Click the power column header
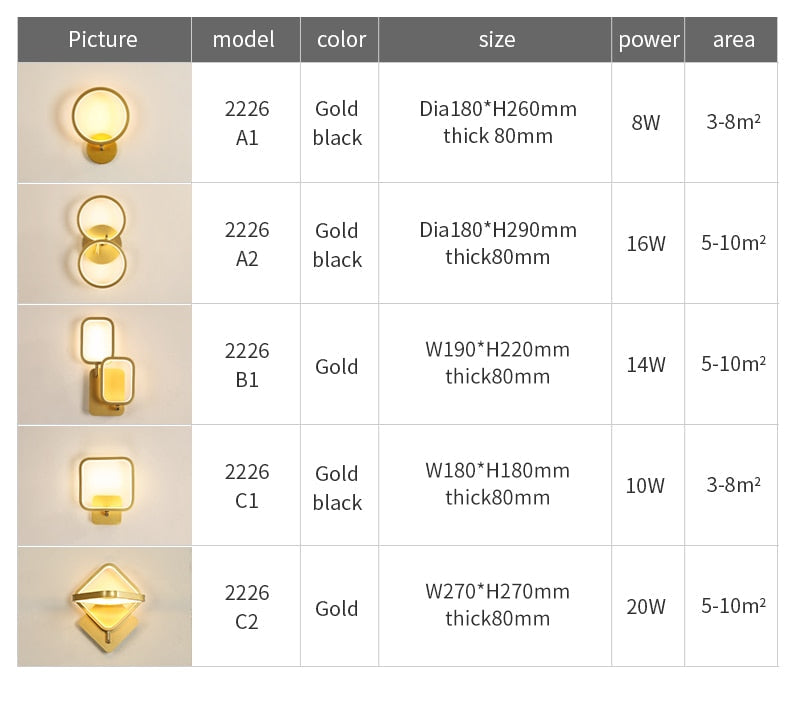790x717 pixels. coord(648,39)
